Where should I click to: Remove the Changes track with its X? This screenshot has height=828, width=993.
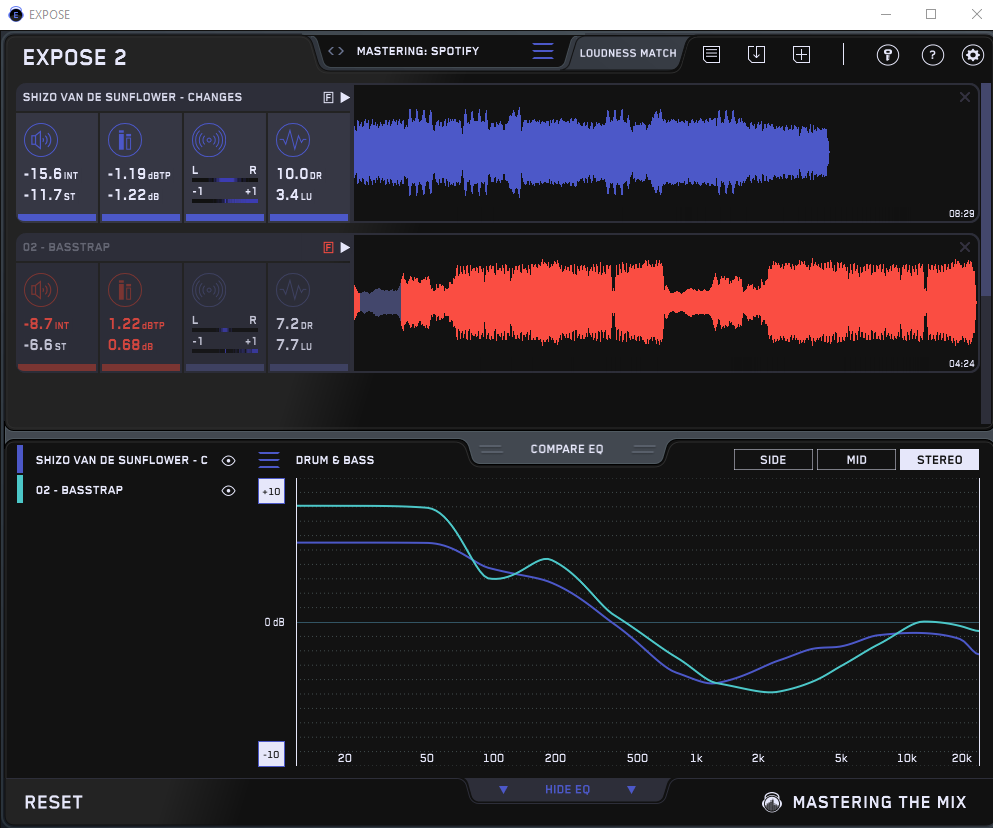(965, 97)
